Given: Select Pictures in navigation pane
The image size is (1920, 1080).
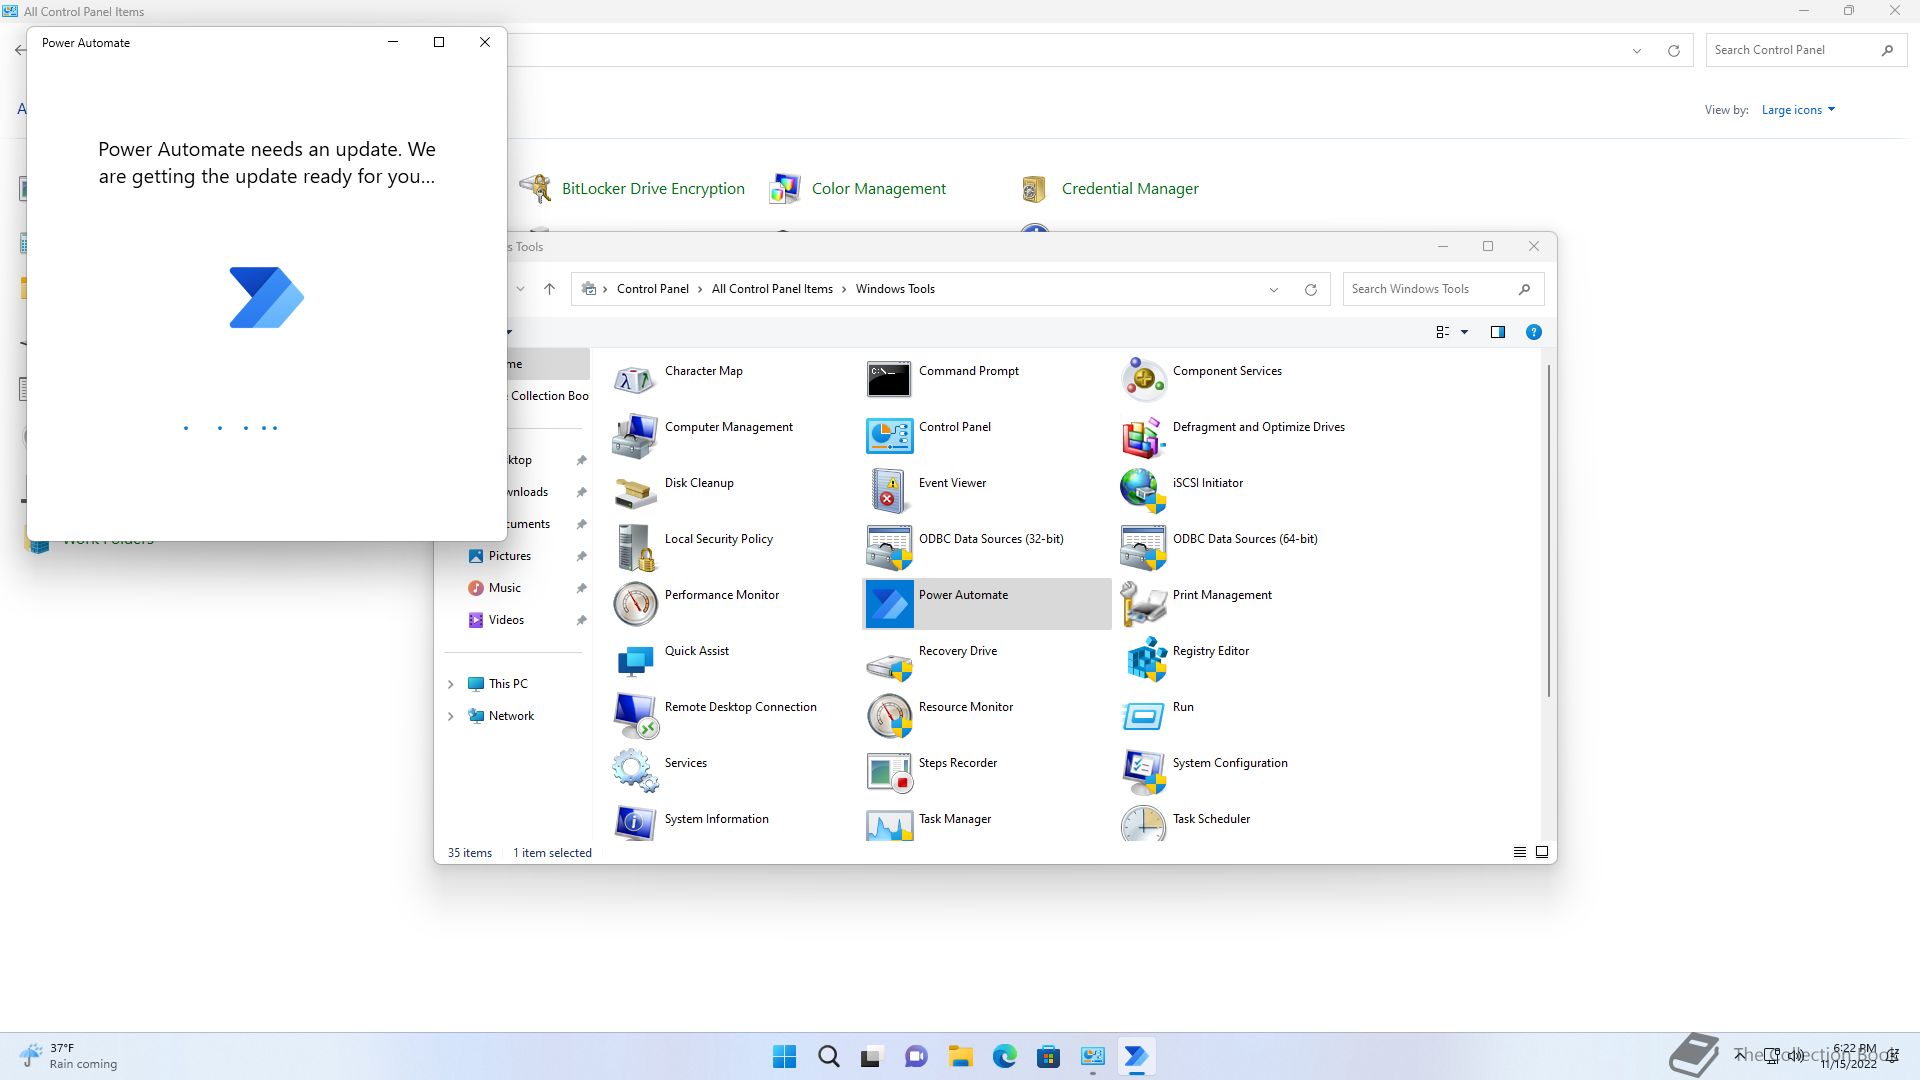Looking at the screenshot, I should (510, 556).
